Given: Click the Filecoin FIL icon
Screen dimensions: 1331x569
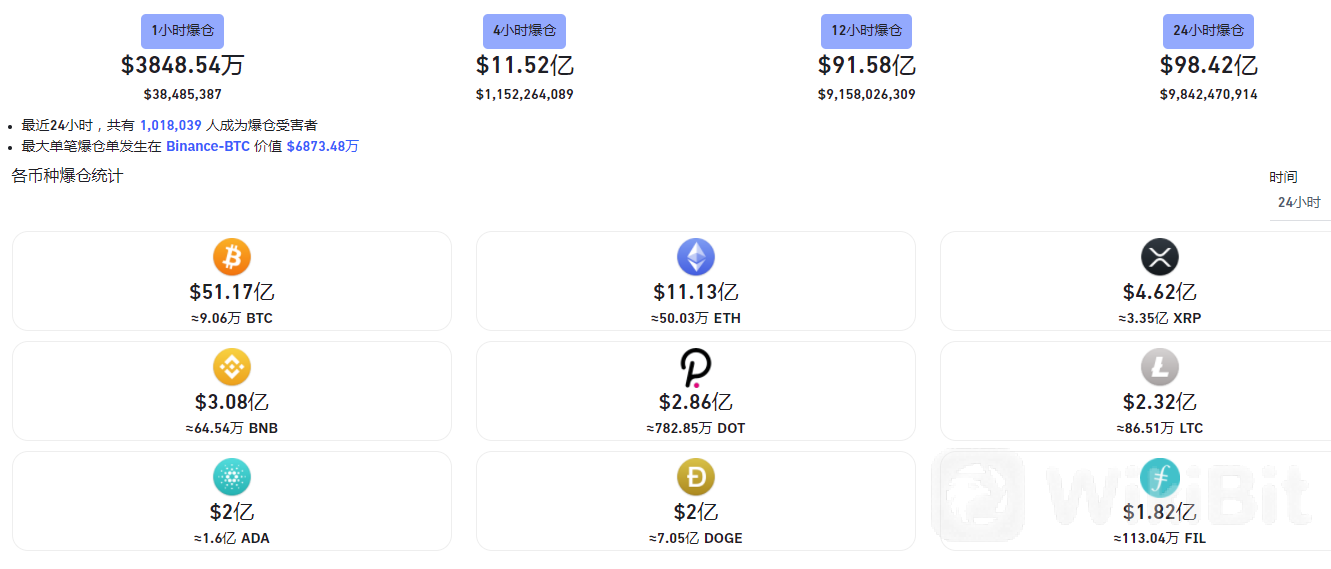Looking at the screenshot, I should [x=1160, y=478].
